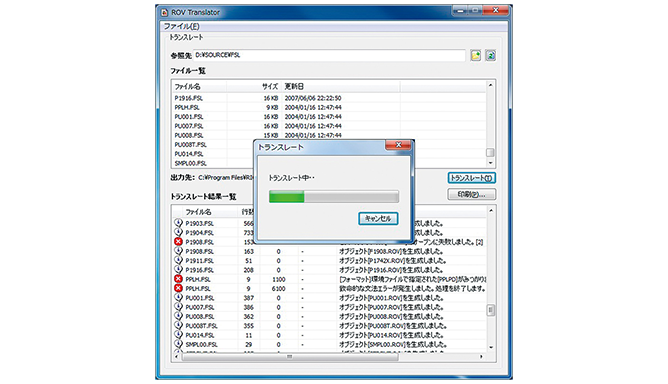Click the ROV Translator title bar app icon
The height and width of the screenshot is (384, 668).
pyautogui.click(x=164, y=12)
